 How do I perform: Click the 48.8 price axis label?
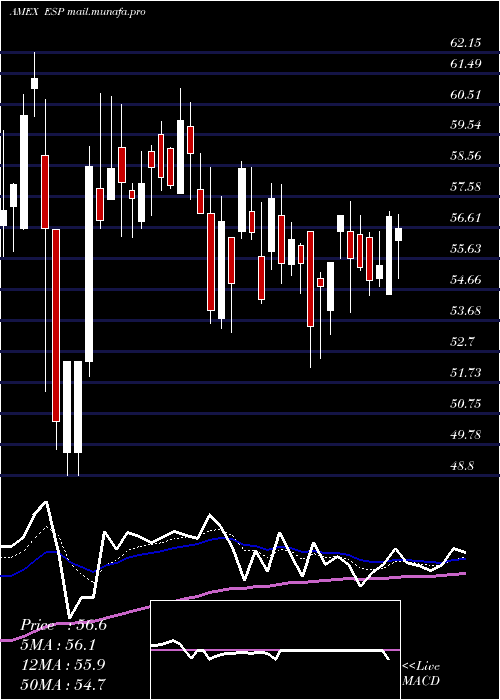point(462,466)
